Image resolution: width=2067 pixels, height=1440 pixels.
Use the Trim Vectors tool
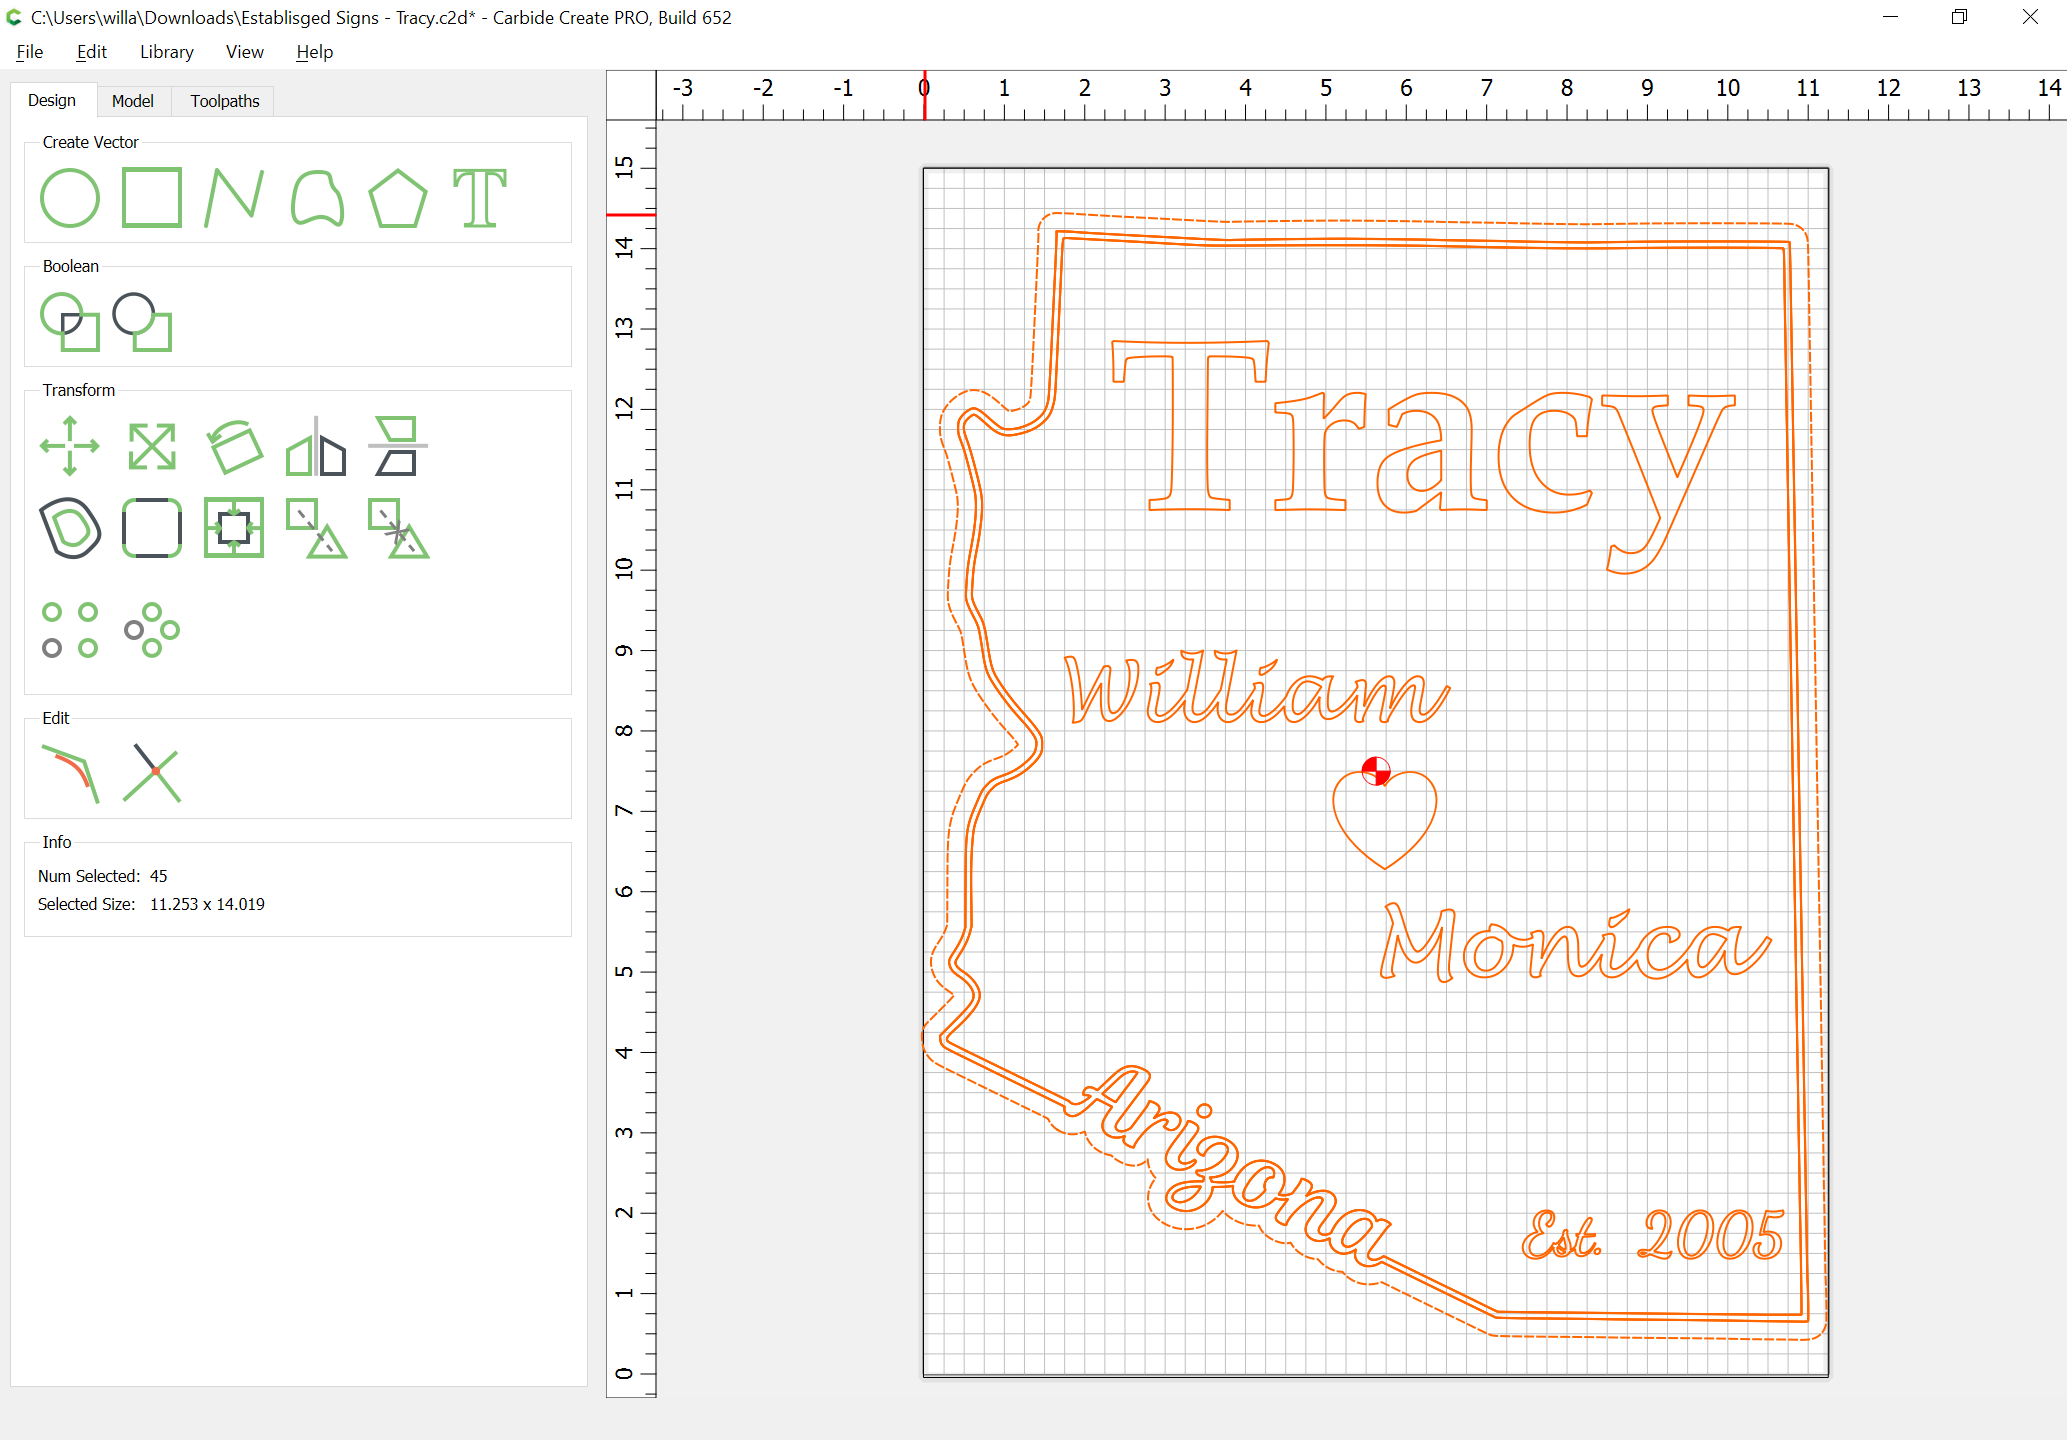coord(152,774)
